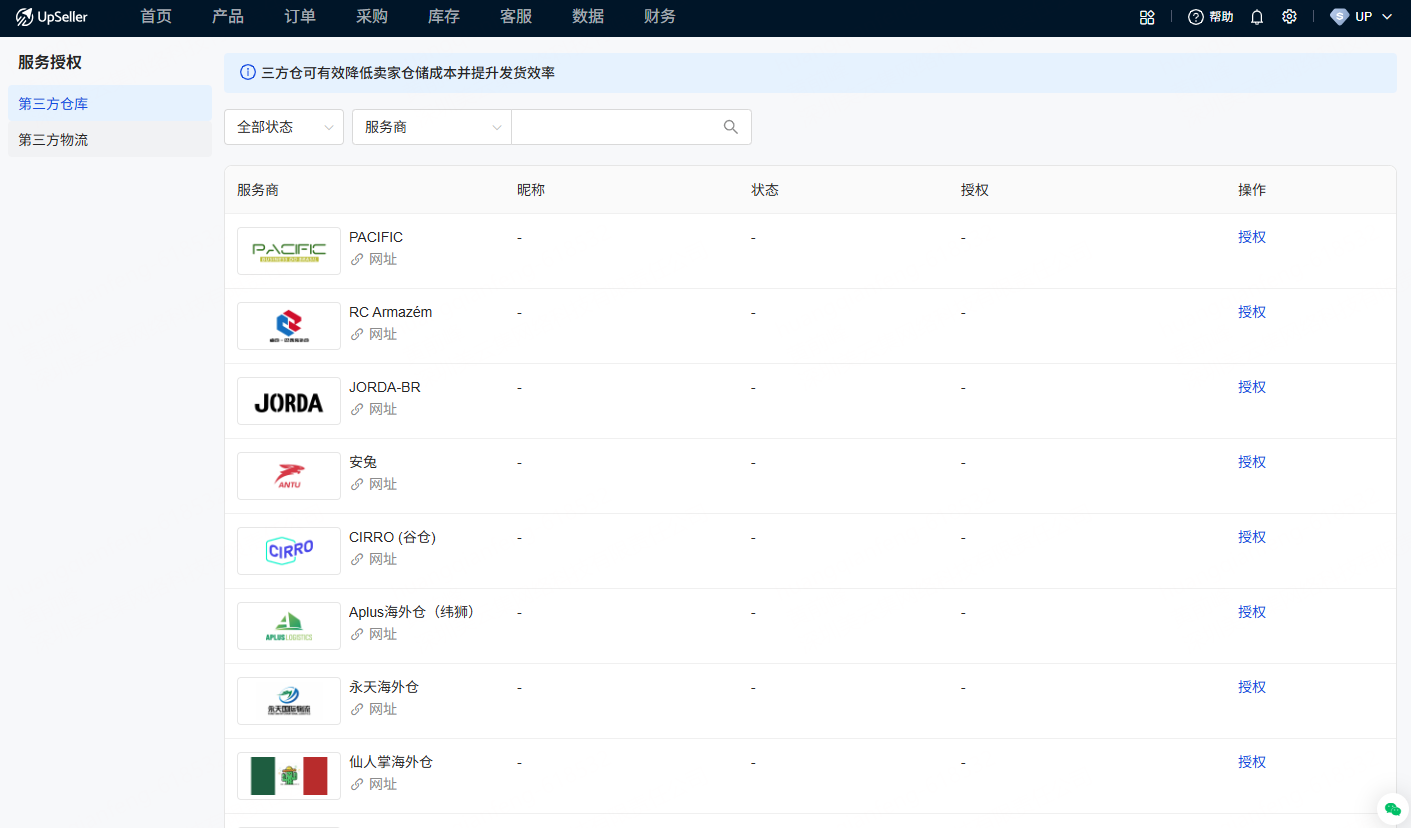Click the info icon in the banner

(x=248, y=72)
